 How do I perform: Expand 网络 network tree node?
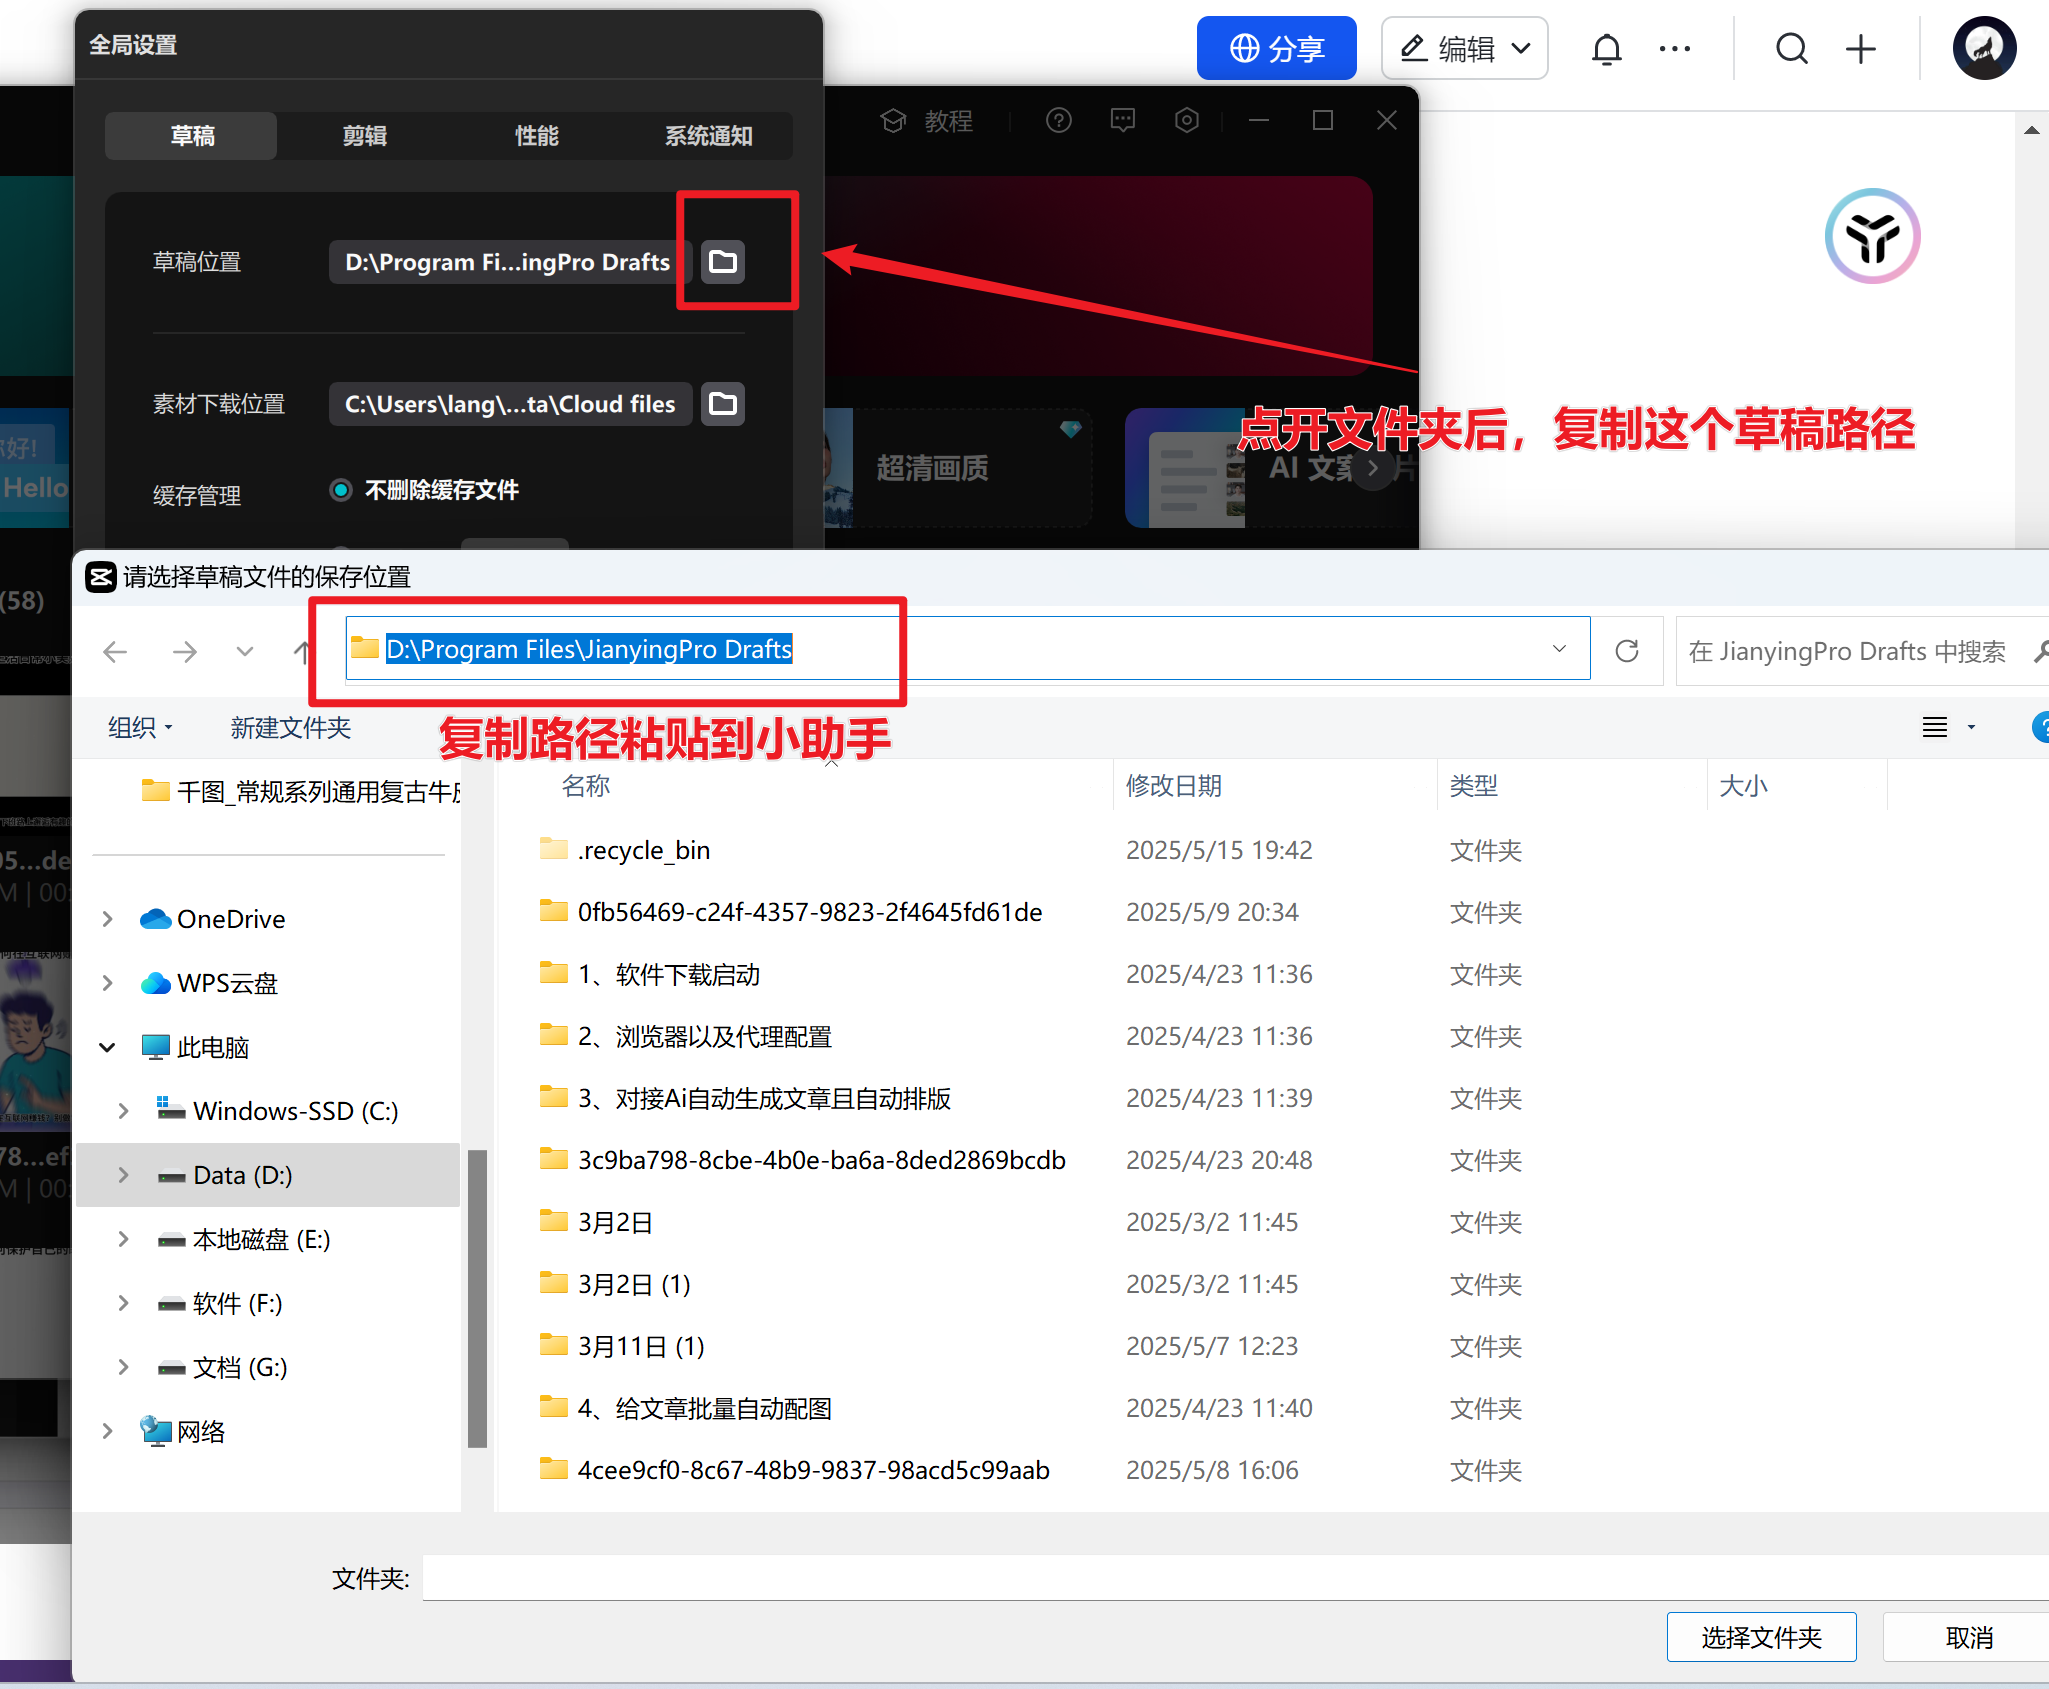pyautogui.click(x=107, y=1431)
